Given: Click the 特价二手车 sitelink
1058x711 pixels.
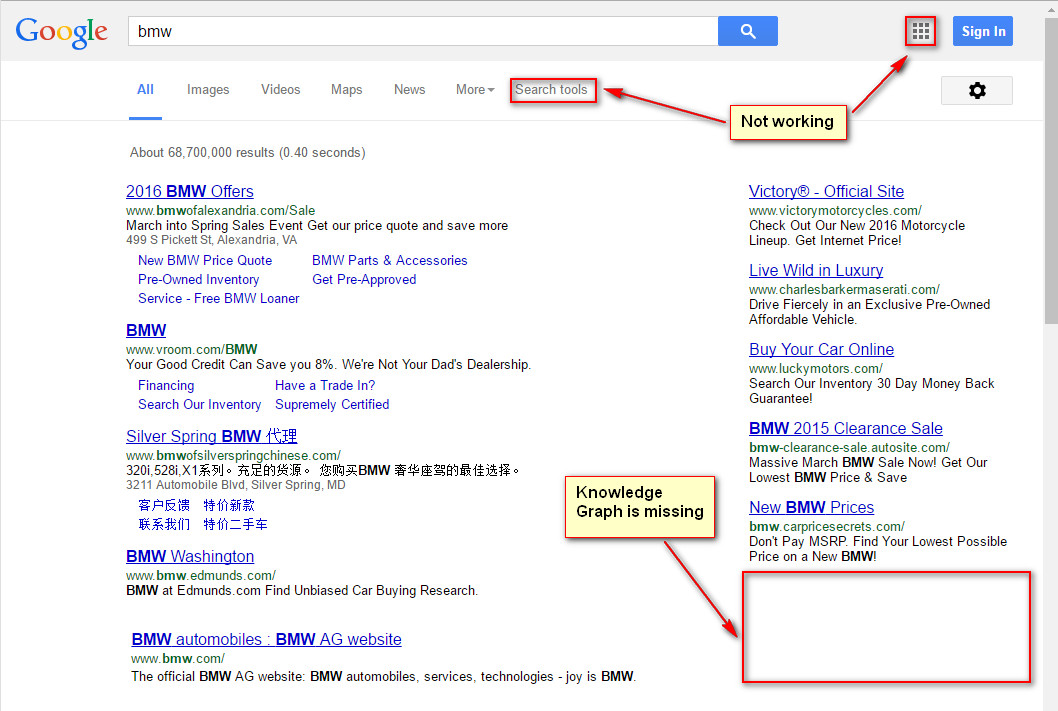Looking at the screenshot, I should pos(235,524).
